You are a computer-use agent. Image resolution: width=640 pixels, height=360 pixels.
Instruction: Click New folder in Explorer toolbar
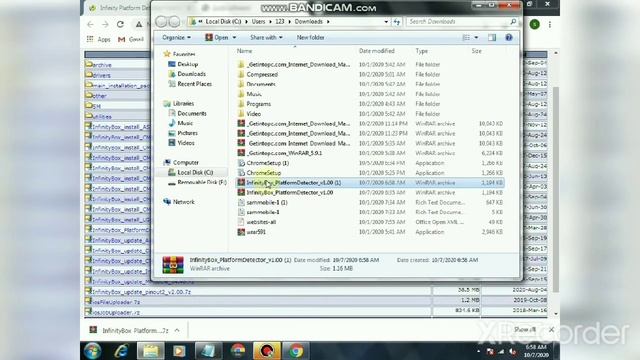[x=310, y=38]
